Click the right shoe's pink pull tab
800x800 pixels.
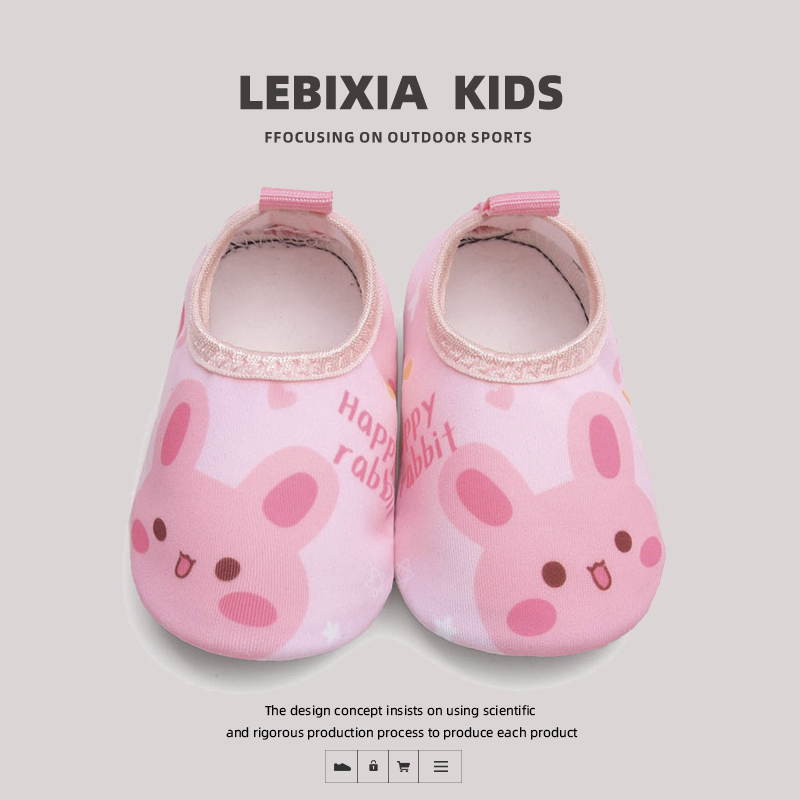click(521, 203)
